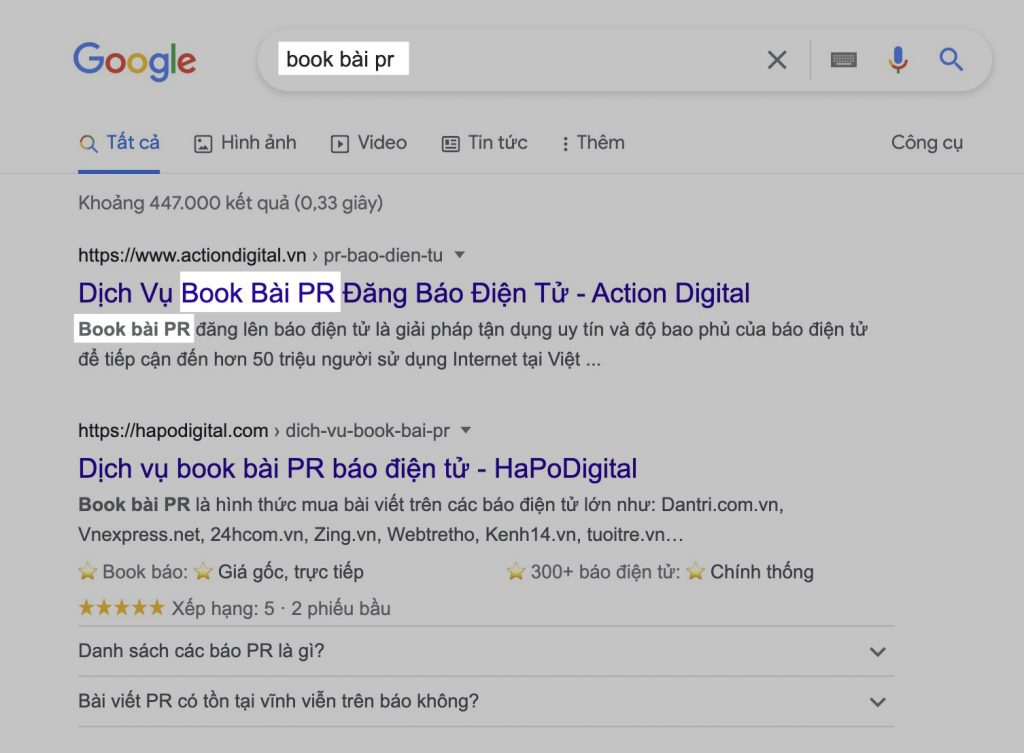
Task: Clear the search query with the X icon
Action: tap(776, 60)
